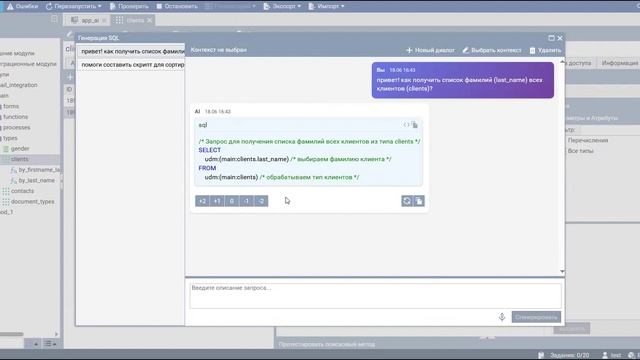Open by_last_name function in tree

coord(36,180)
